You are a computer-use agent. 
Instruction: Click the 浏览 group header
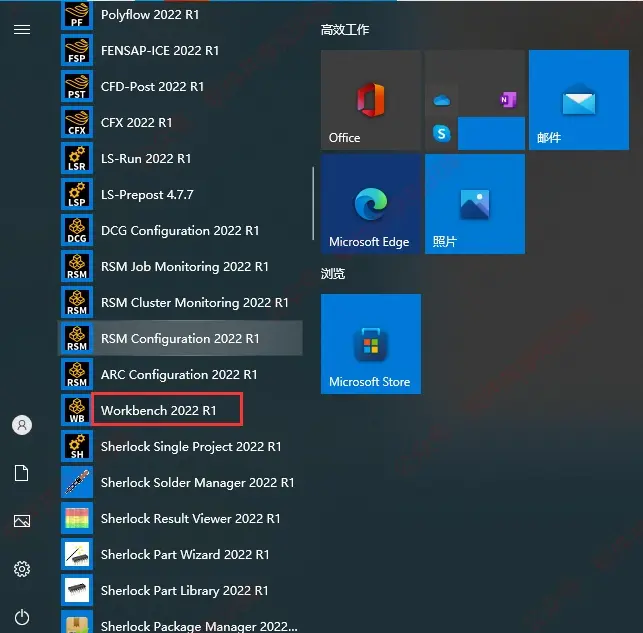333,273
